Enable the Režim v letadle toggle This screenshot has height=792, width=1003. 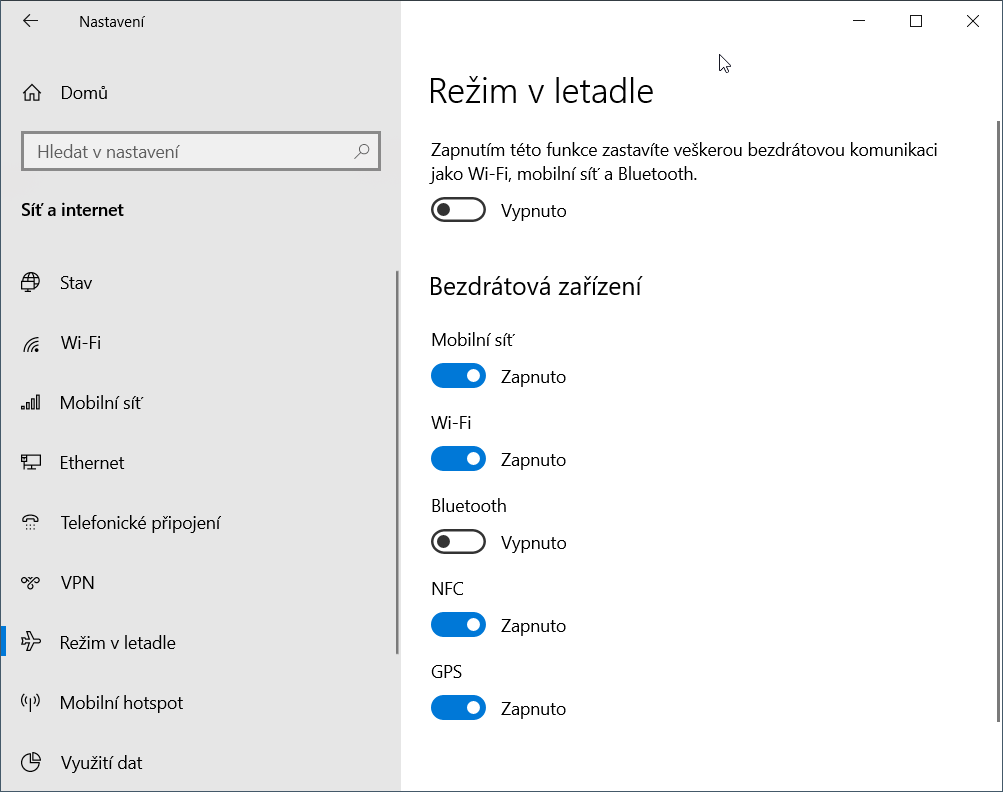[x=458, y=211]
